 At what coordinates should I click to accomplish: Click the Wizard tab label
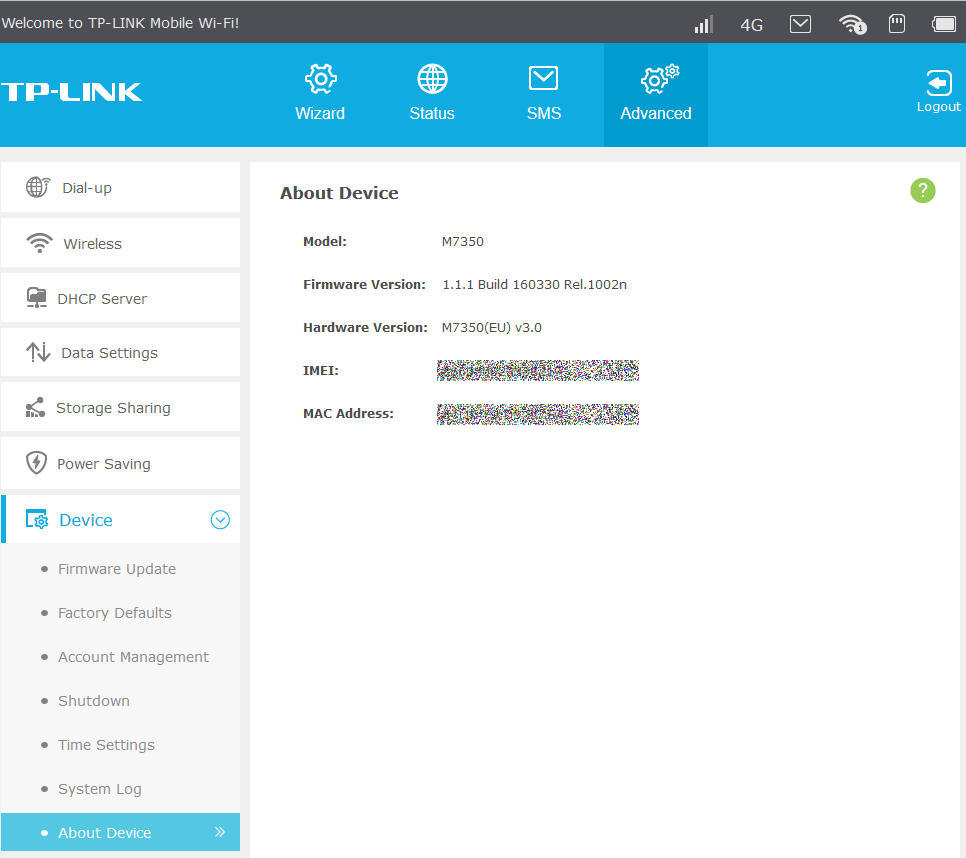pyautogui.click(x=320, y=113)
